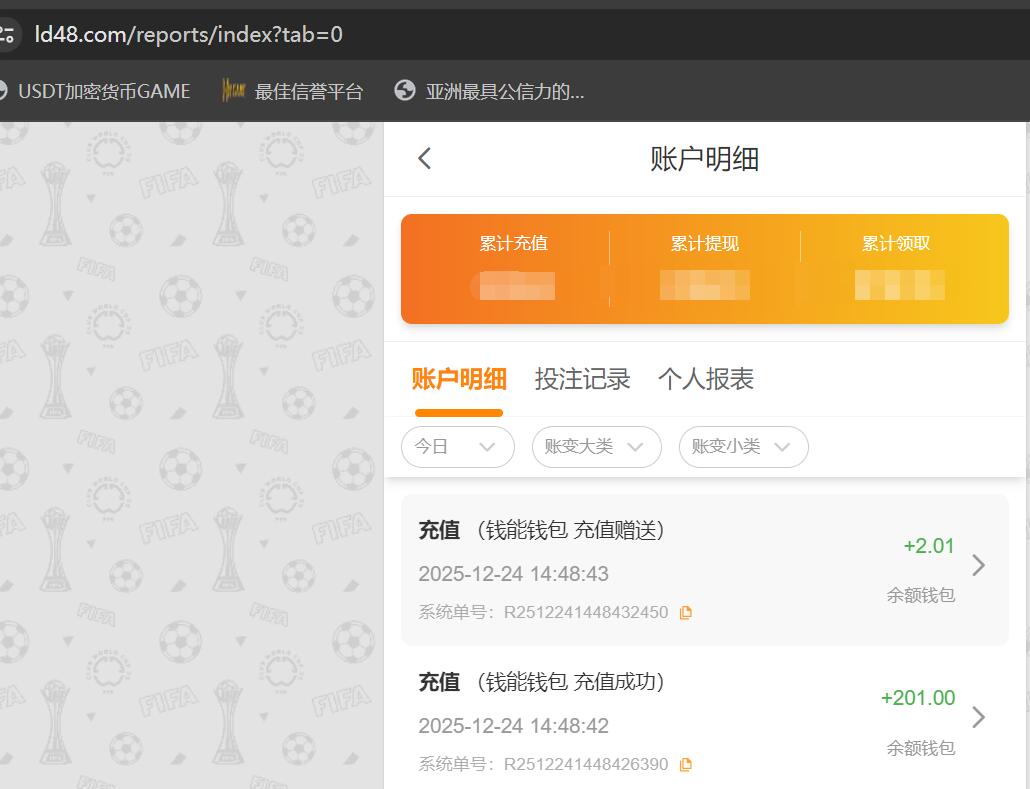Switch to the 投注记录 tab
Image resolution: width=1030 pixels, height=789 pixels.
pos(583,379)
